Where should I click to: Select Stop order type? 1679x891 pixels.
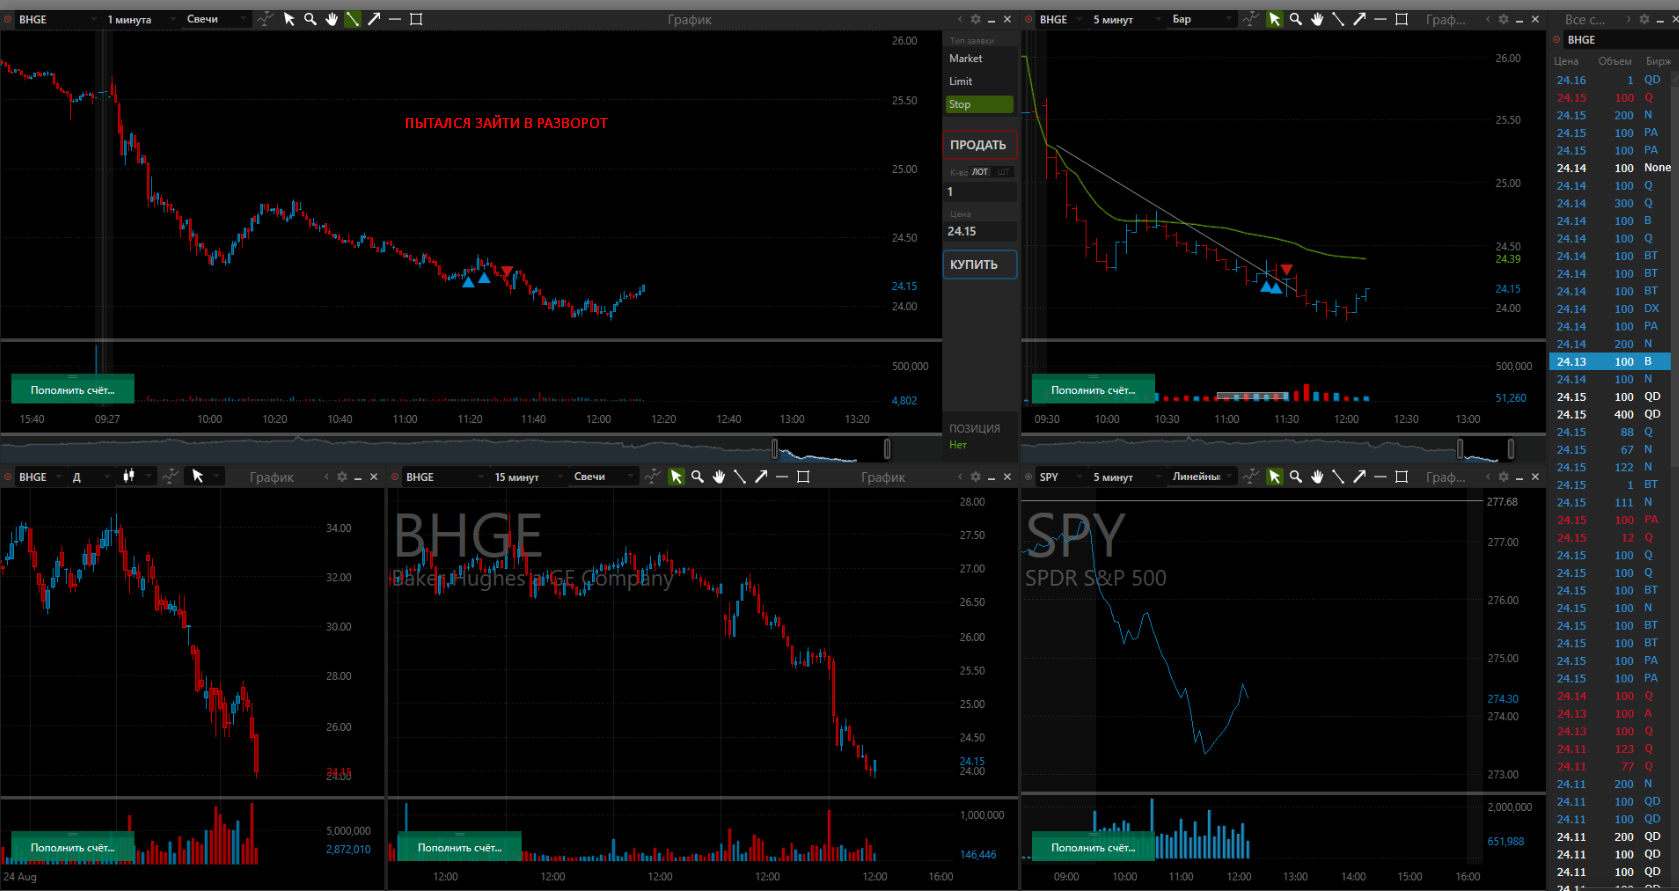click(979, 104)
